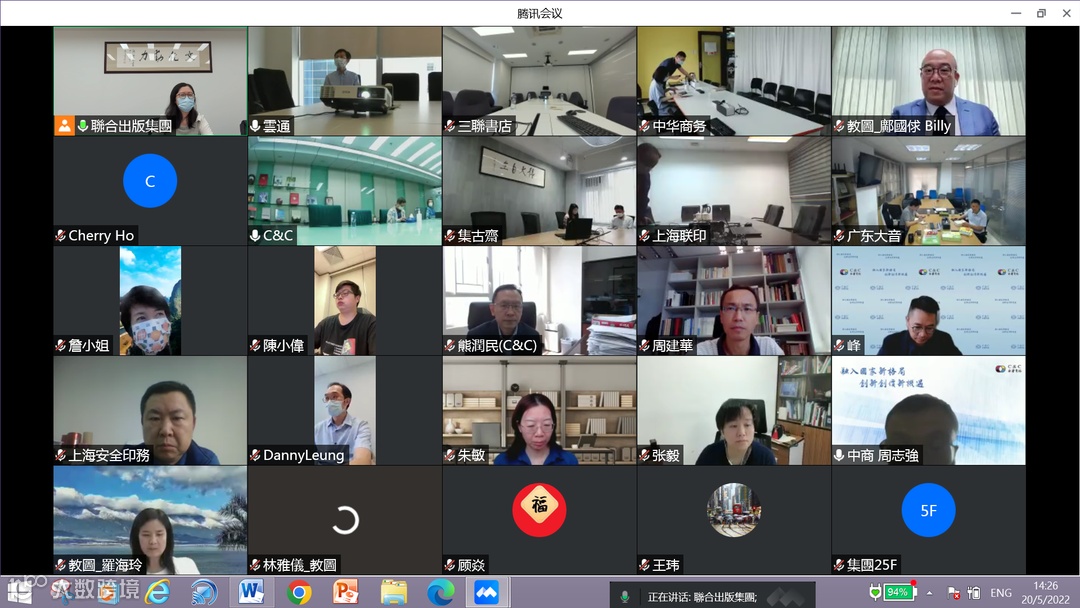
Task: Click muted mic icon beside Cherry Ho
Action: [x=61, y=235]
